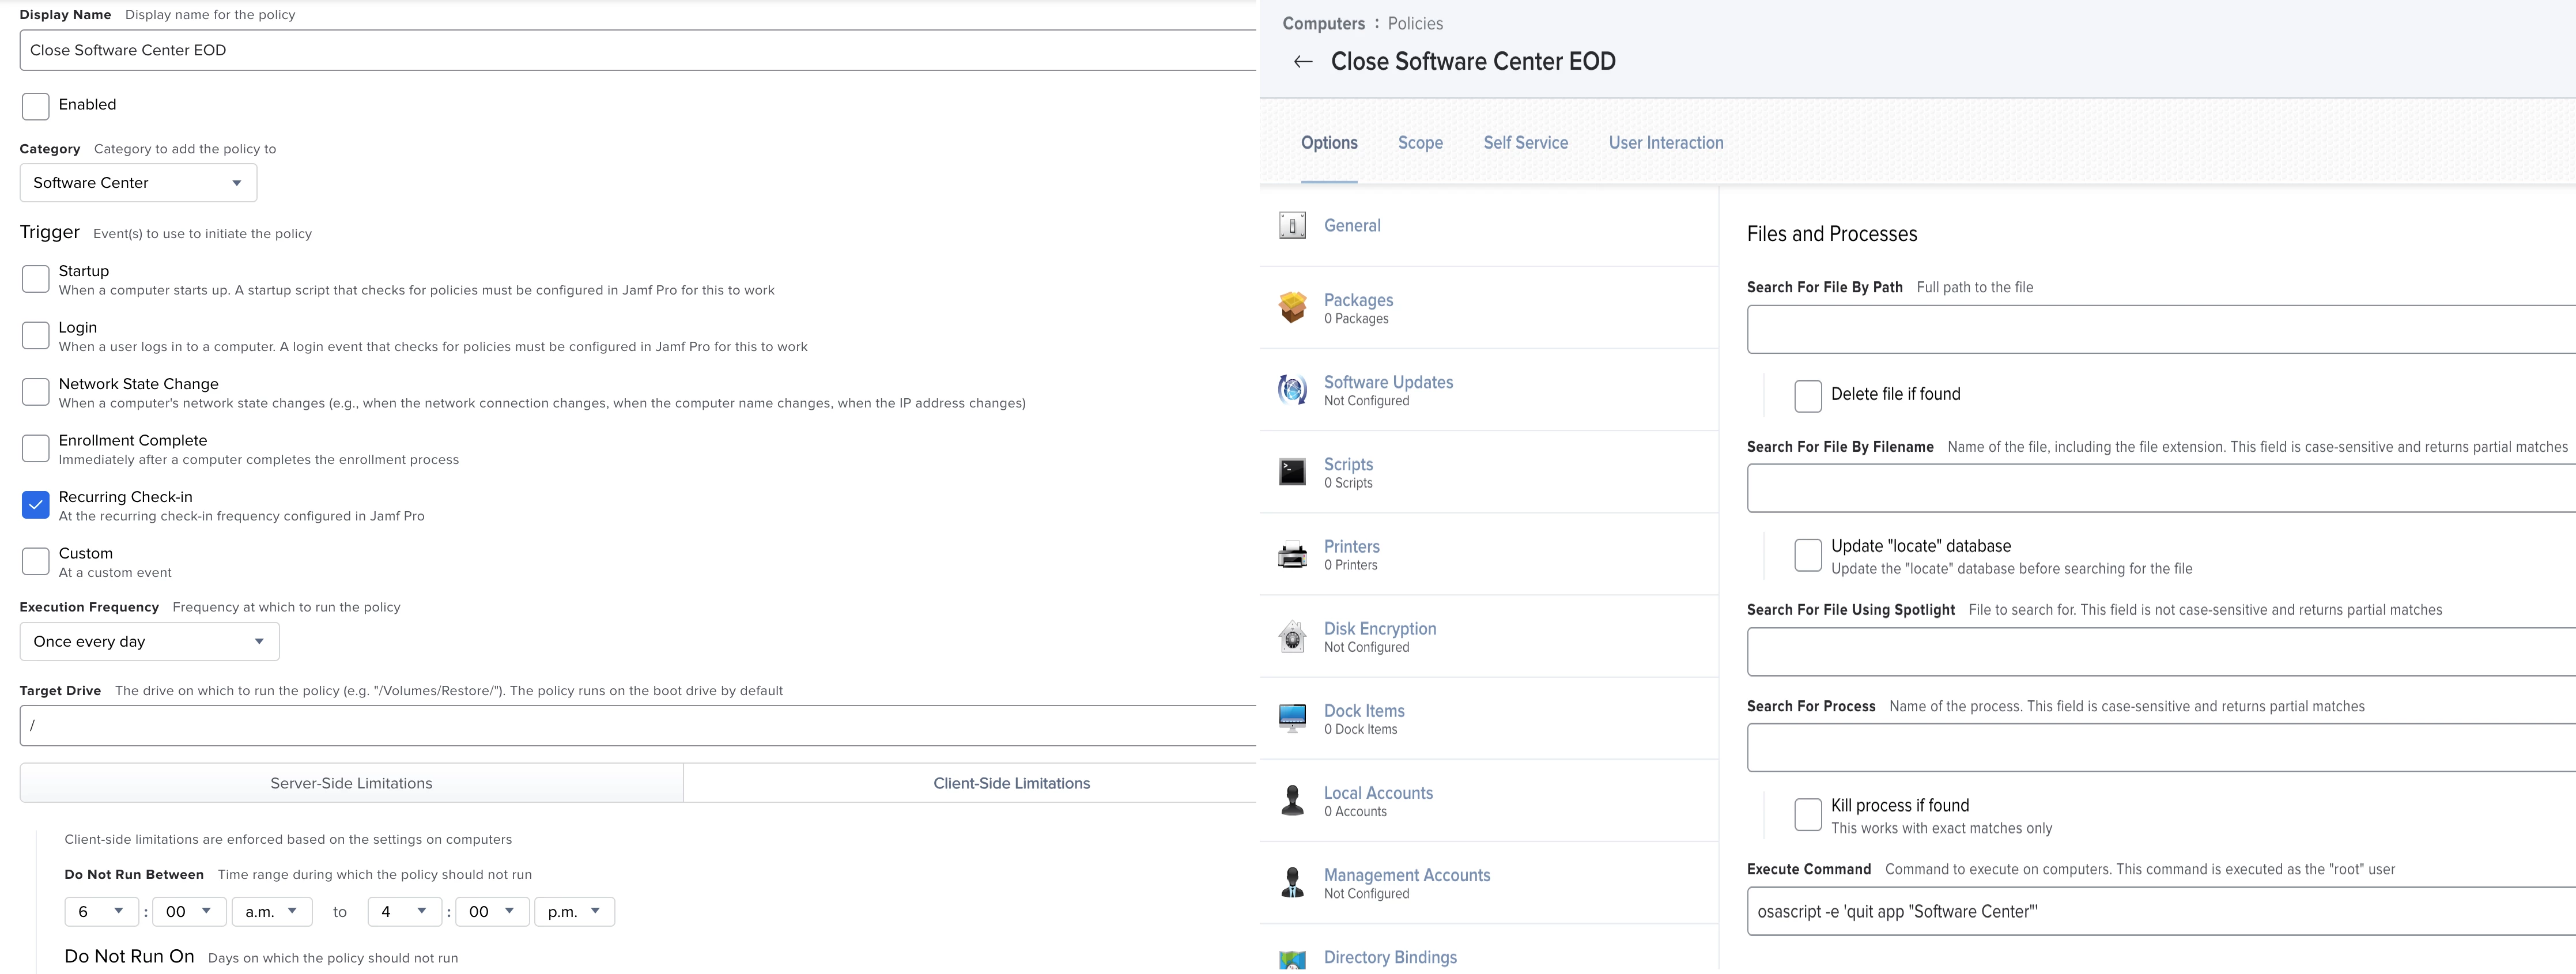This screenshot has width=2576, height=974.
Task: Click the Disk Encryption vault icon
Action: (x=1292, y=636)
